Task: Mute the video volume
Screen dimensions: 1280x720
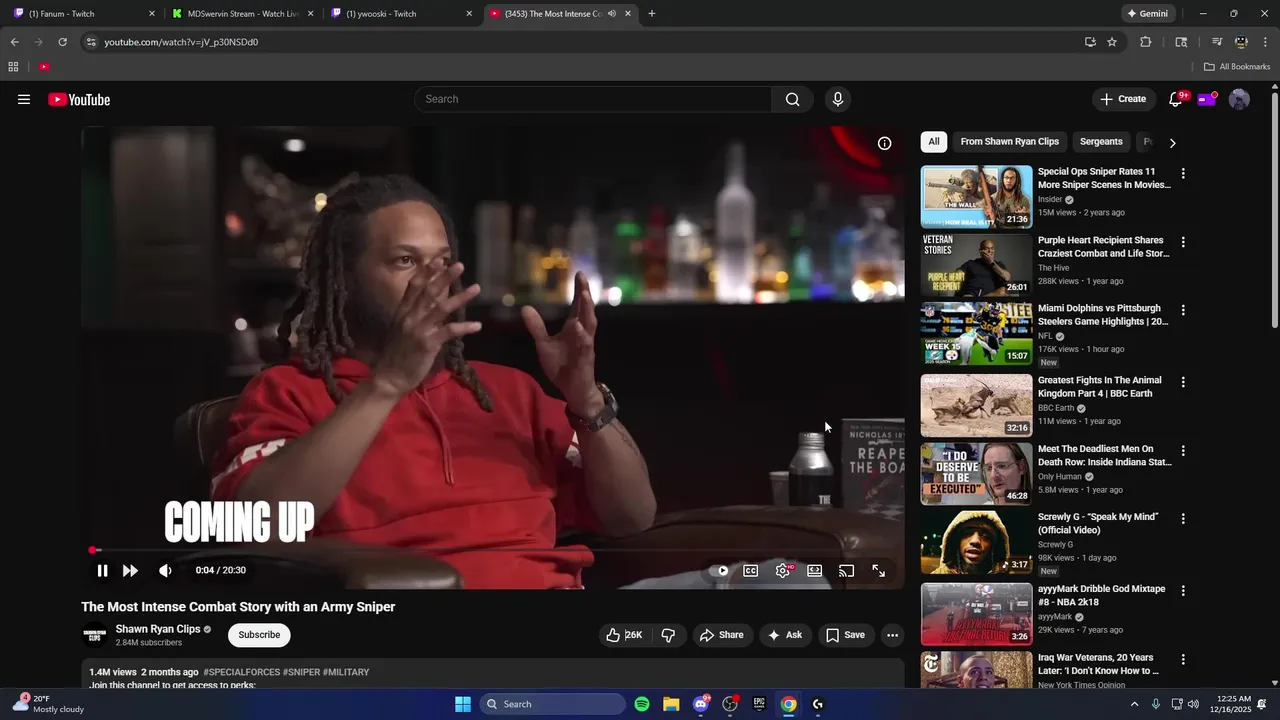Action: [165, 571]
